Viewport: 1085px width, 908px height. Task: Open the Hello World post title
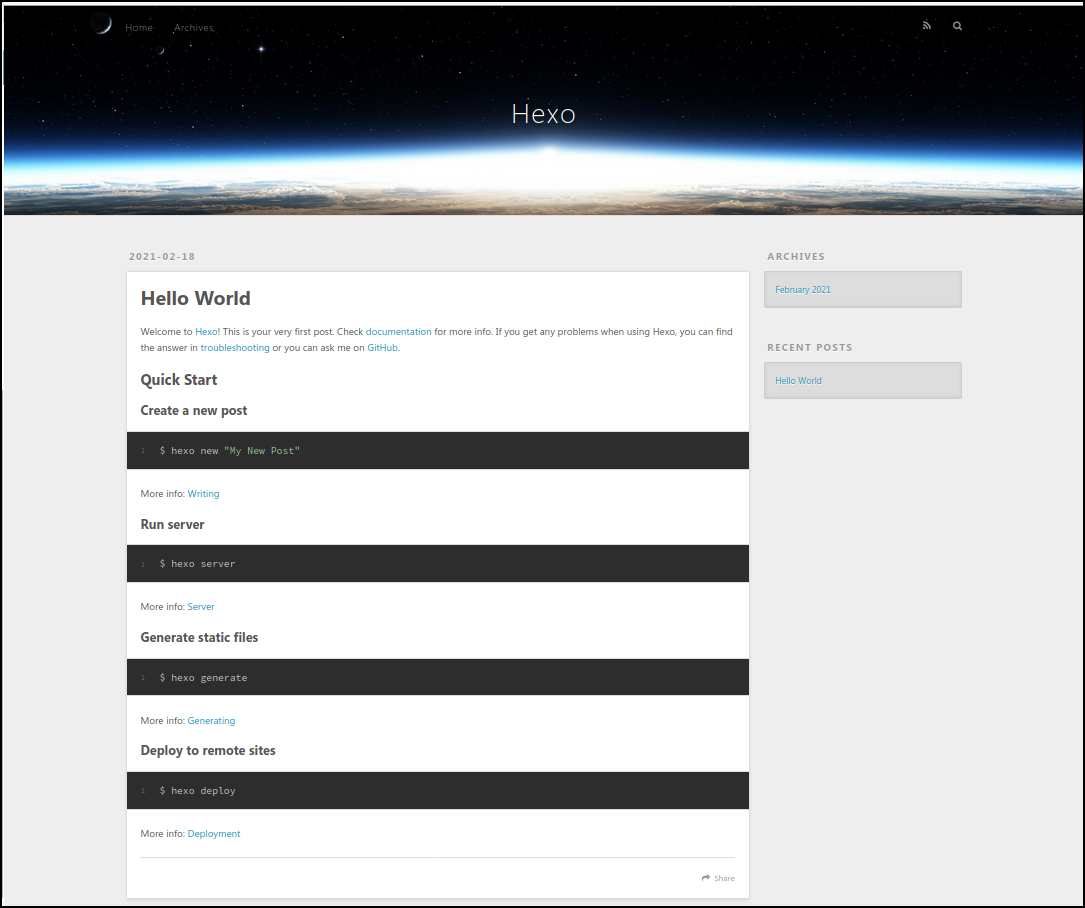[x=196, y=298]
